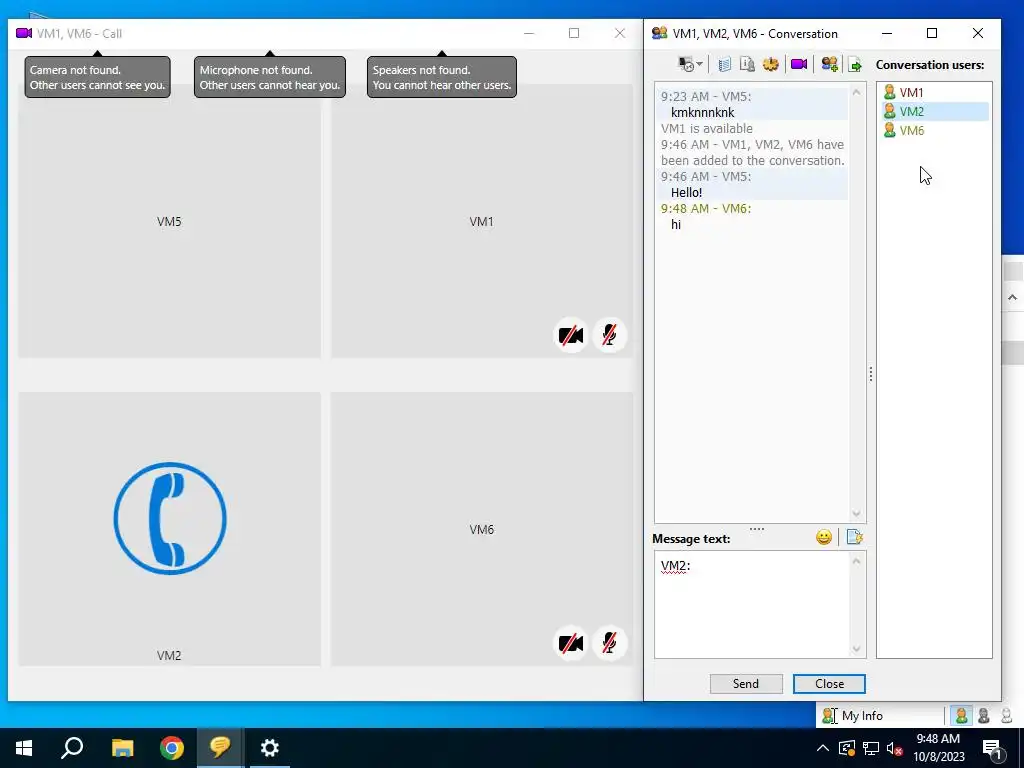Toggle VM6's camera-off icon
1024x768 pixels.
(x=571, y=643)
